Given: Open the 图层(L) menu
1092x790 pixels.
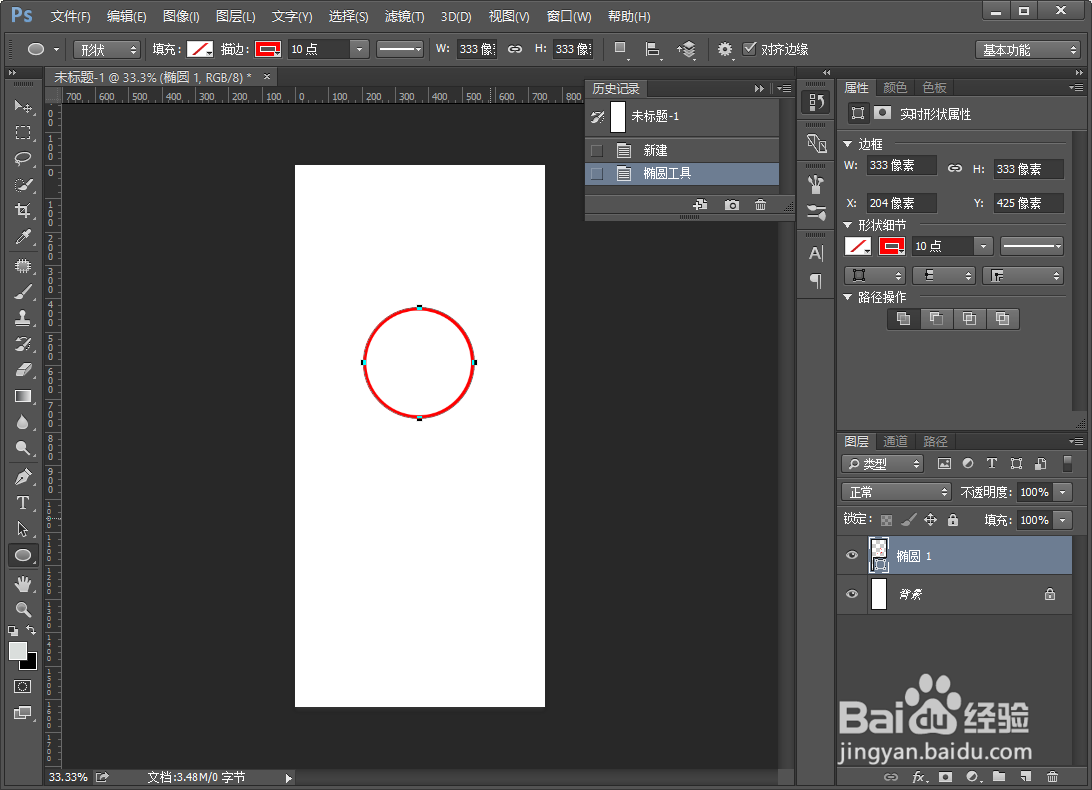Looking at the screenshot, I should tap(235, 16).
